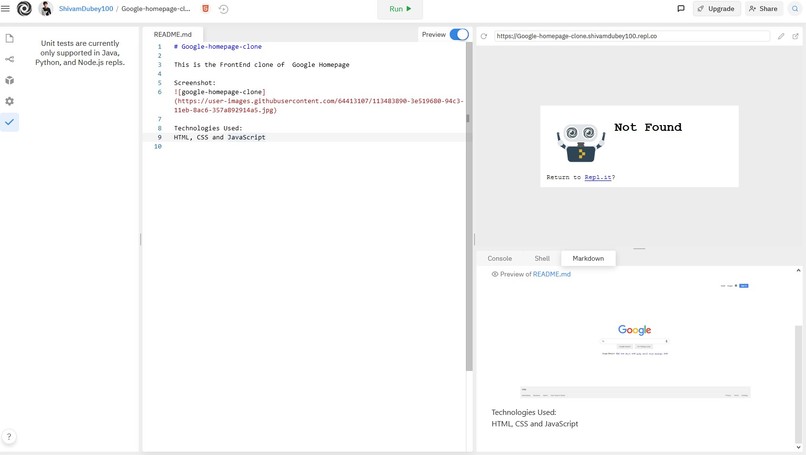
Task: Click the '# Google-homepage-clone' heading line
Action: tap(217, 46)
